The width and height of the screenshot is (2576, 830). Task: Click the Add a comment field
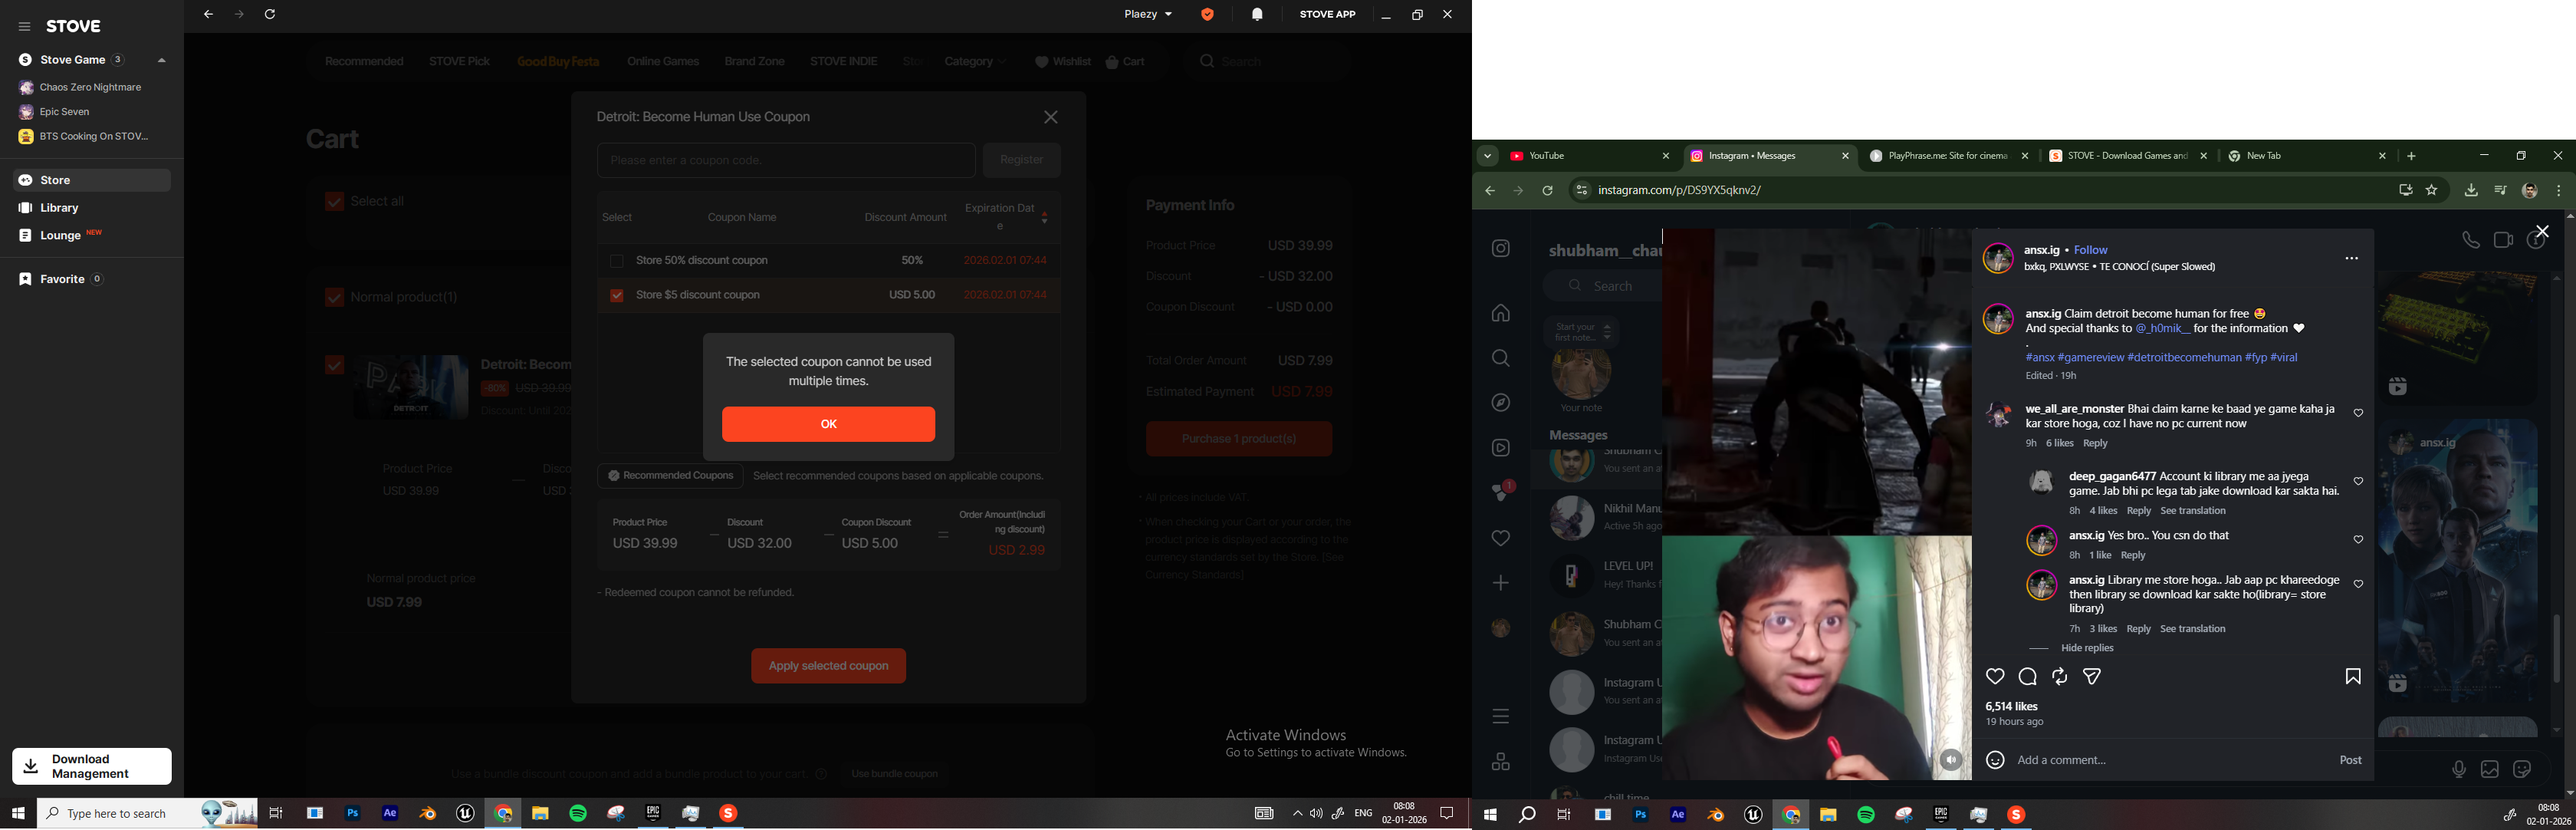tap(2160, 760)
